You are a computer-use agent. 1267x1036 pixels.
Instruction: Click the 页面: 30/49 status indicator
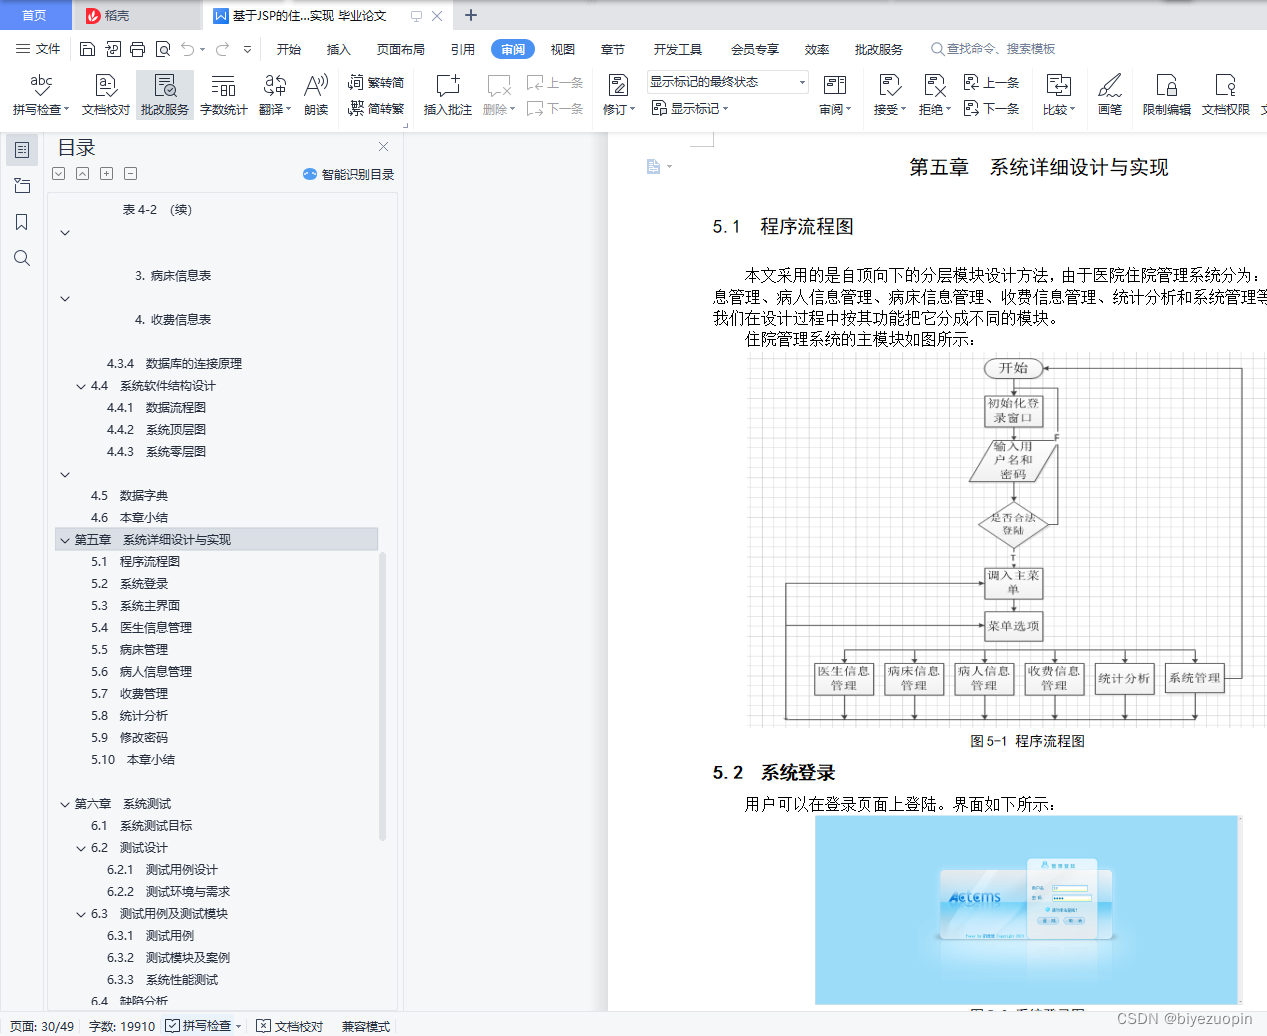pyautogui.click(x=42, y=1026)
